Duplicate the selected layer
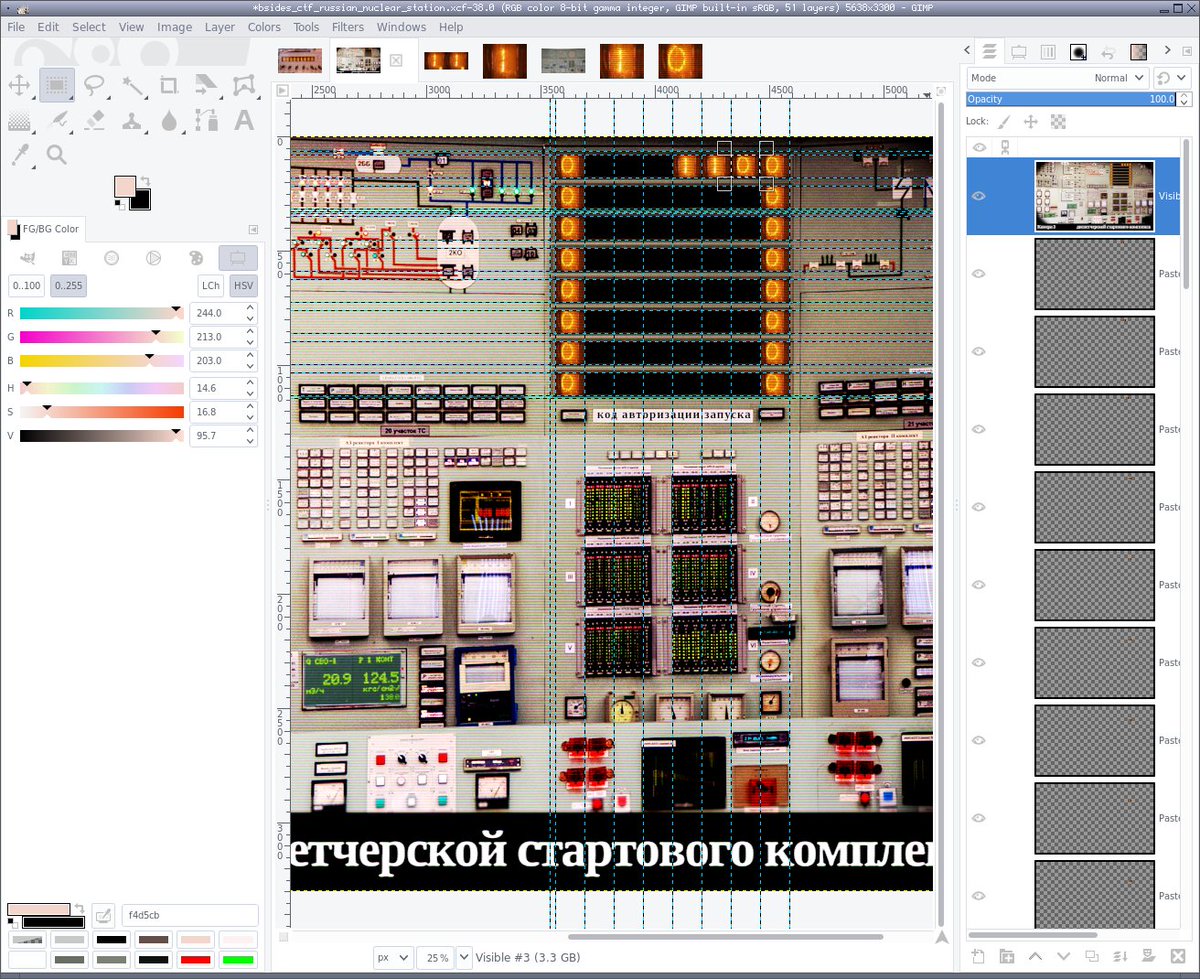Viewport: 1200px width, 979px height. [1092, 957]
